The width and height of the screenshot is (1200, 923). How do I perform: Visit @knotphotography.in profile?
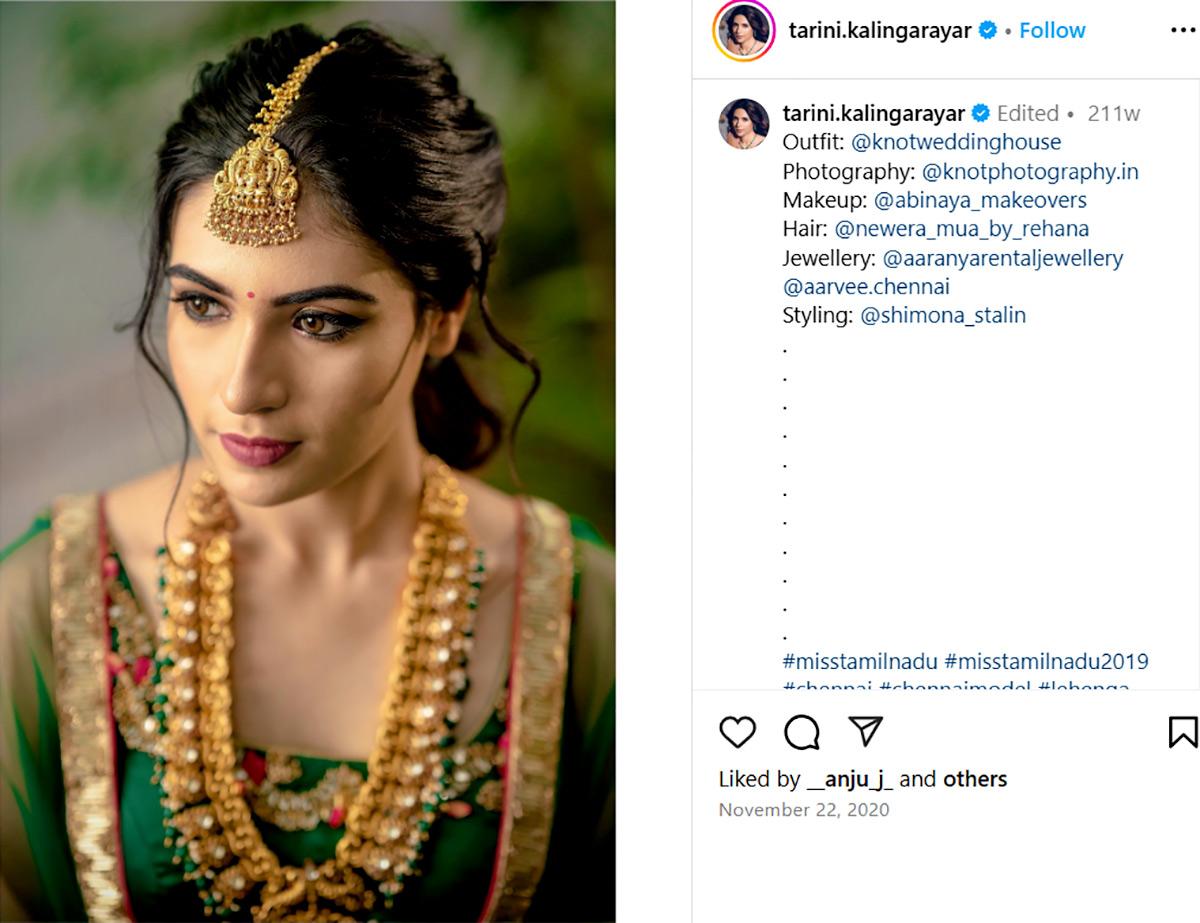(x=1030, y=171)
